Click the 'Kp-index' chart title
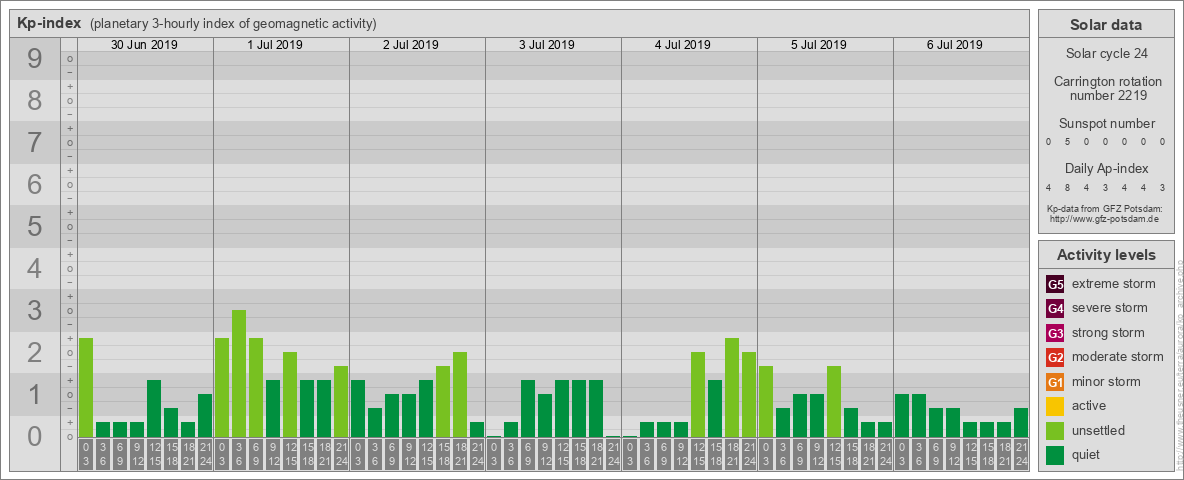The image size is (1184, 480). [x=49, y=23]
